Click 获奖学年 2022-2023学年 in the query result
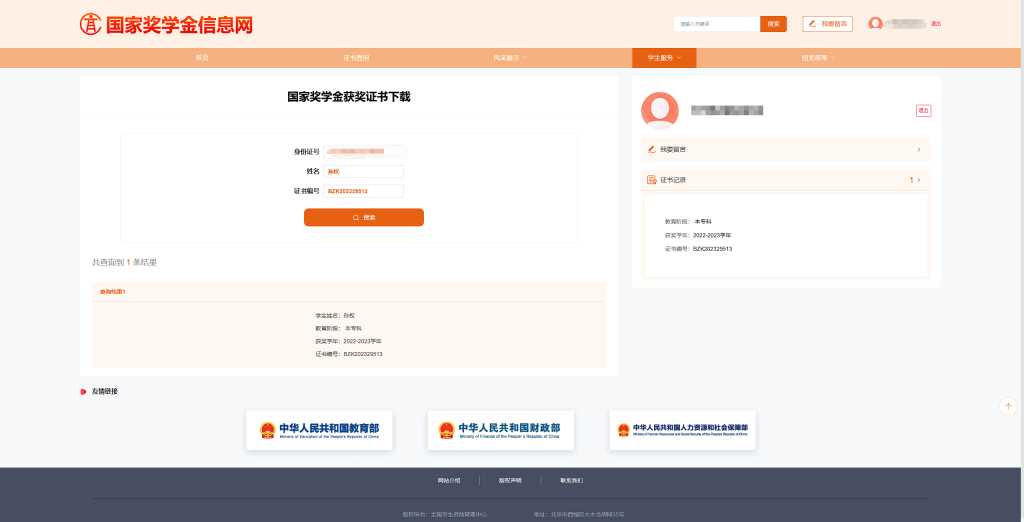 [348, 341]
